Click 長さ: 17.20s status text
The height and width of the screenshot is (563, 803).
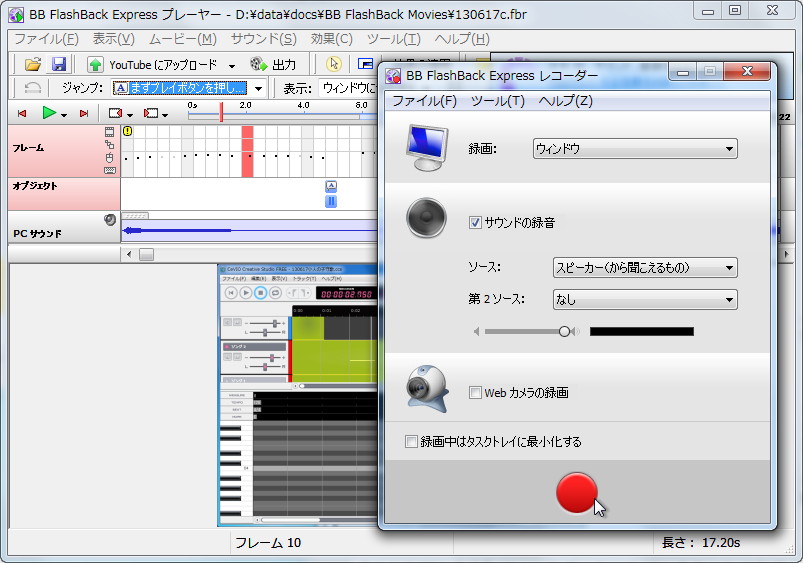701,543
